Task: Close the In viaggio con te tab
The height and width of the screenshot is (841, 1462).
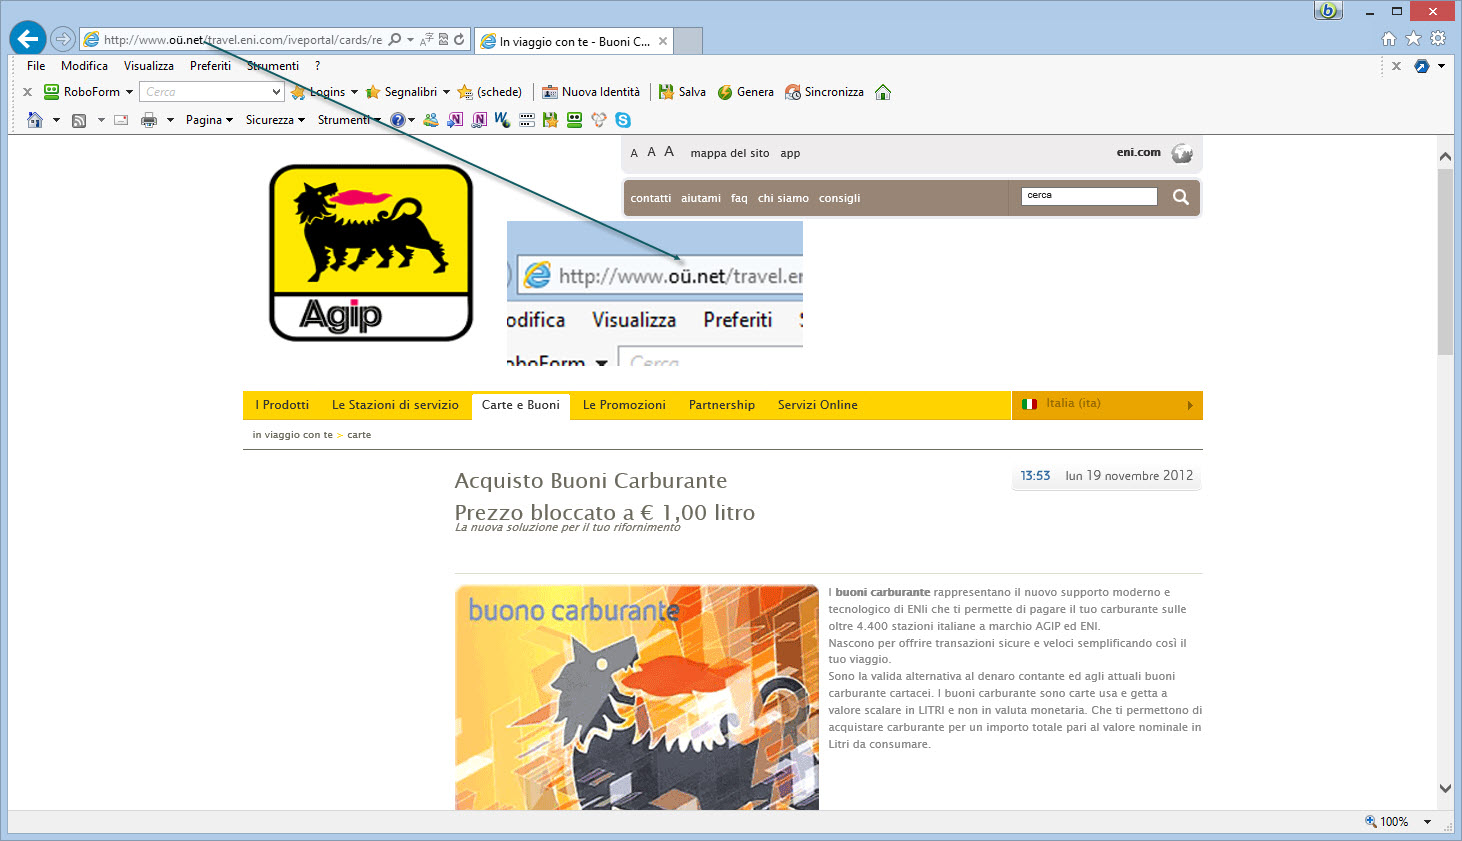Action: (x=663, y=41)
